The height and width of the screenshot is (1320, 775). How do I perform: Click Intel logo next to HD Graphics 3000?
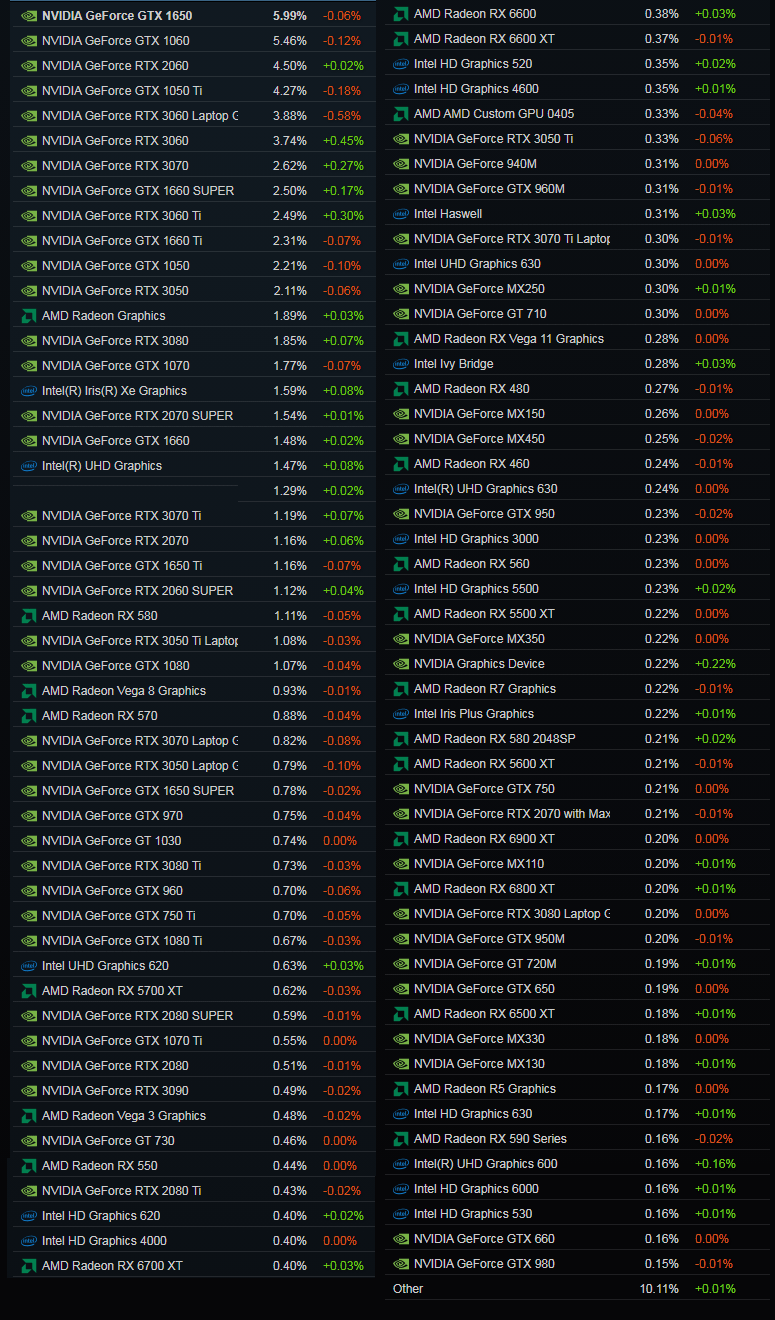point(401,539)
